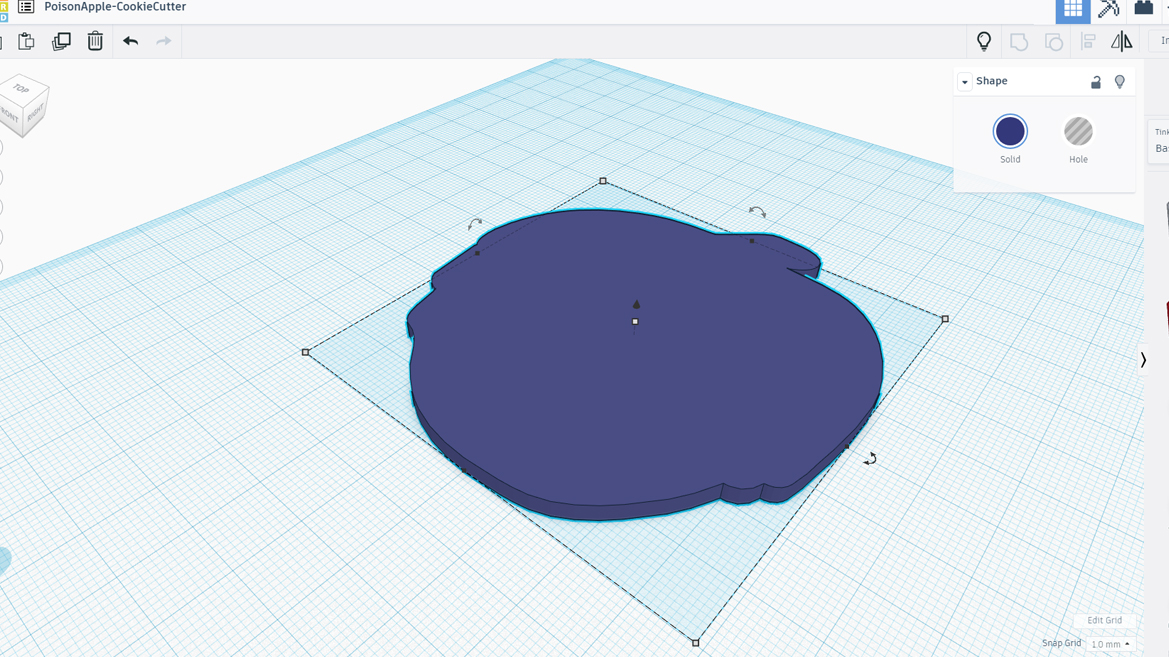The height and width of the screenshot is (657, 1169).
Task: Open the Edit Grid settings
Action: click(1104, 620)
